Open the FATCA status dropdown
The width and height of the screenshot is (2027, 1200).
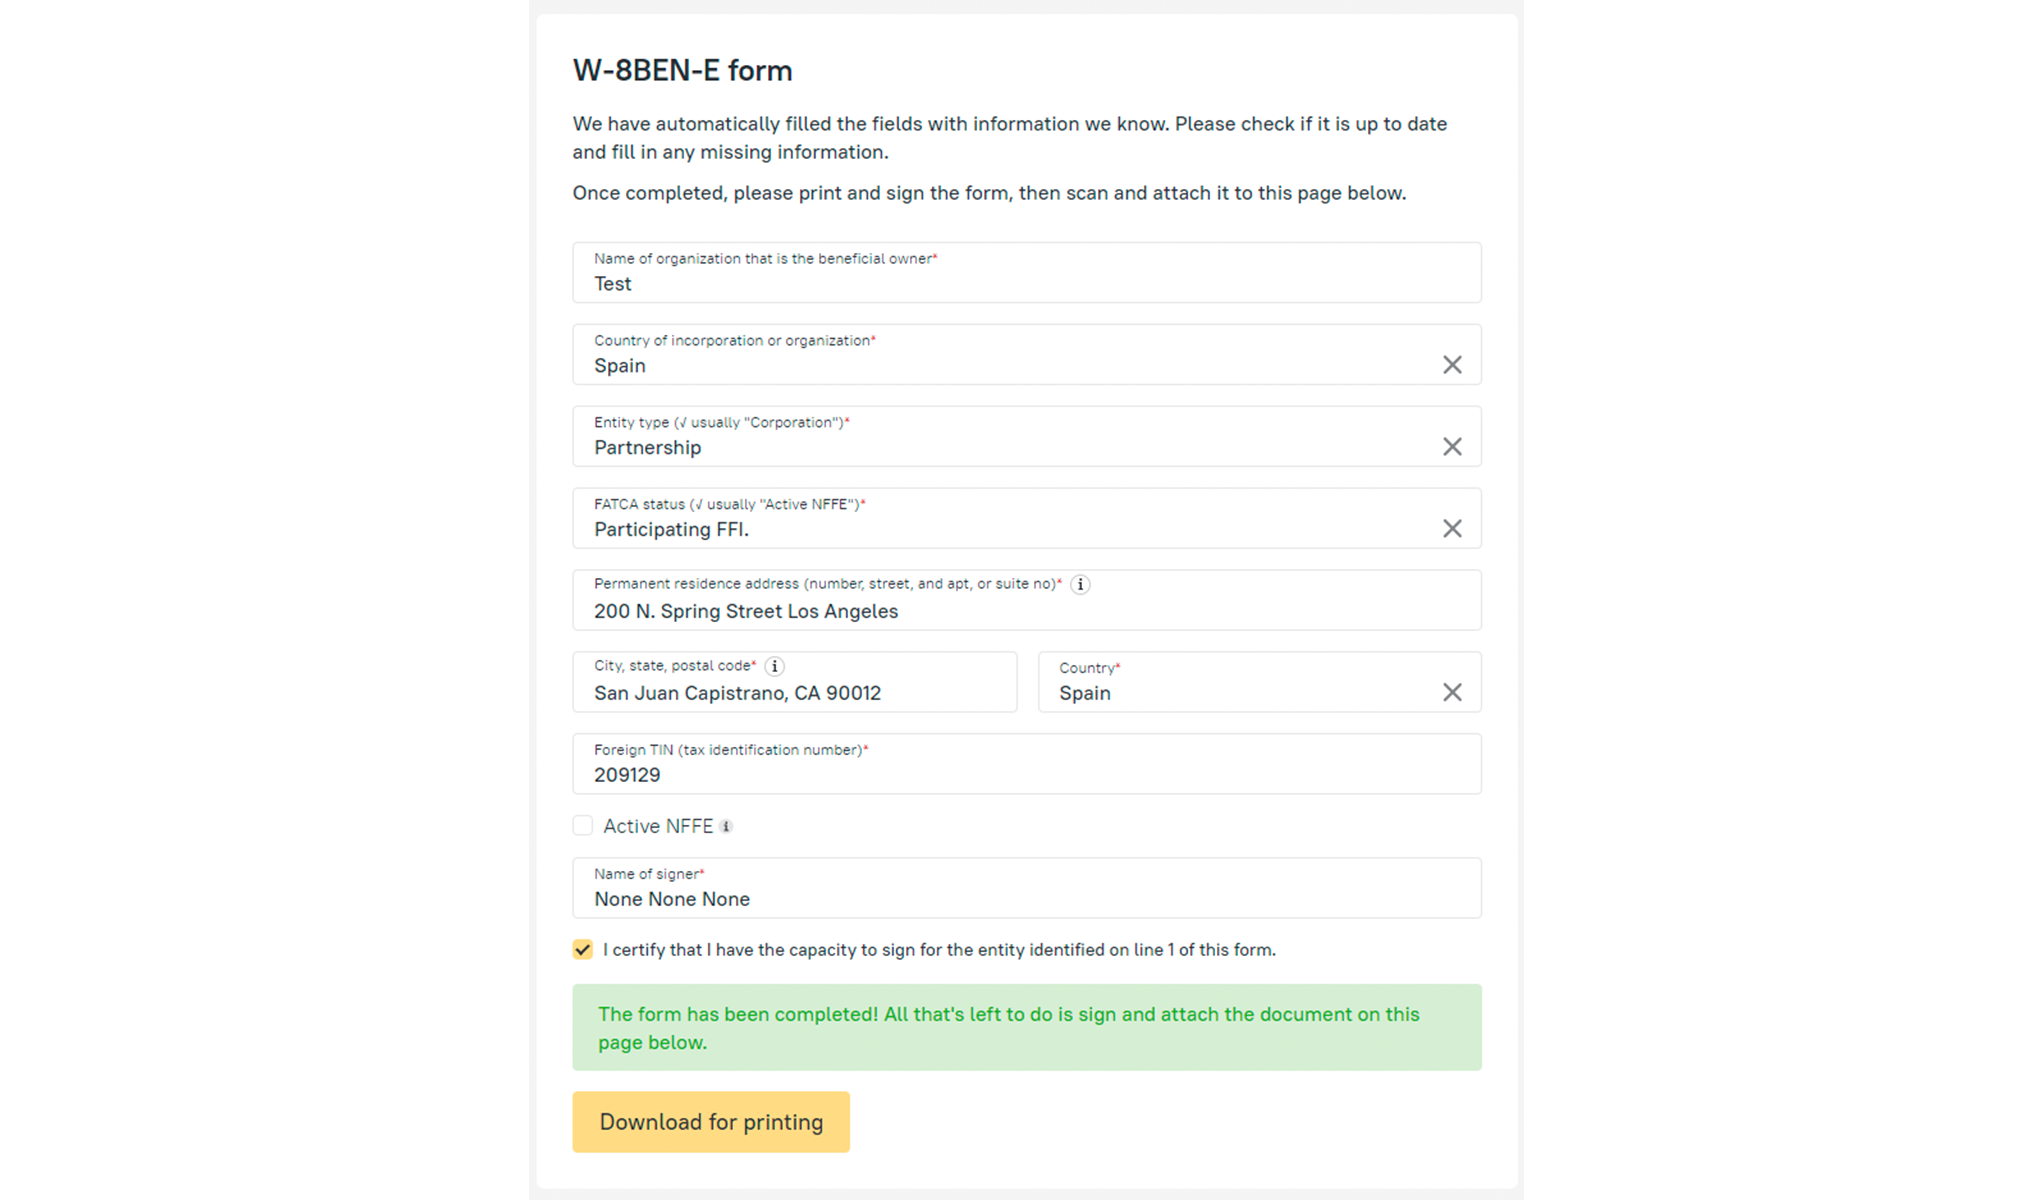click(1000, 530)
